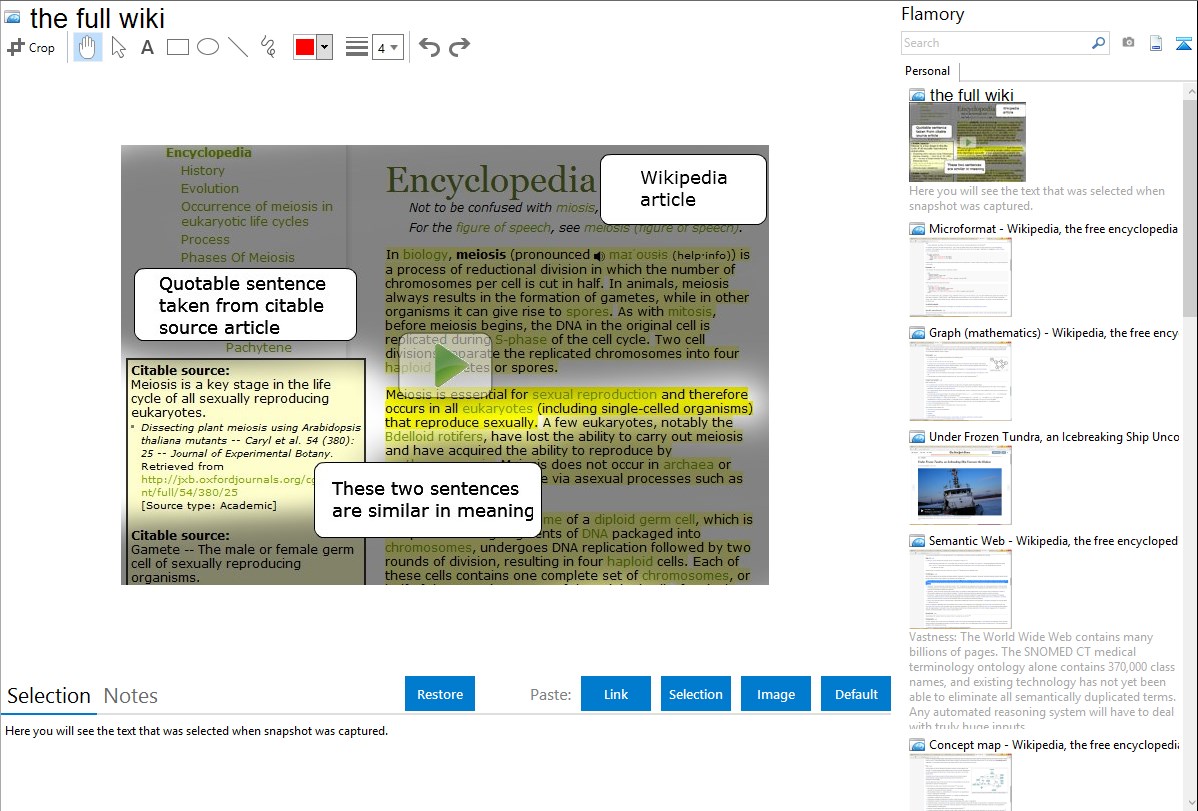Click the camera capture icon

[1128, 43]
